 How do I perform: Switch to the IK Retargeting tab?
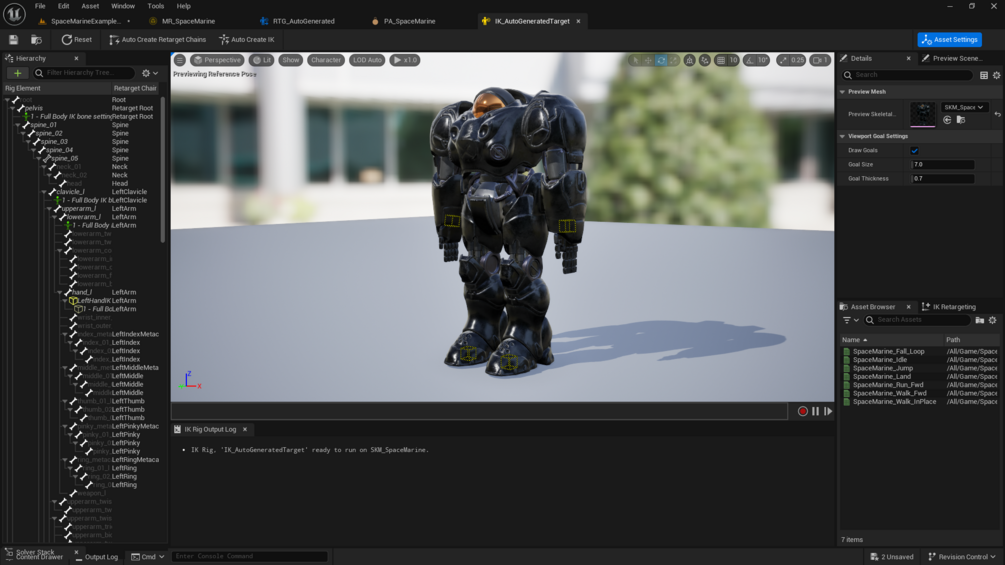[949, 307]
